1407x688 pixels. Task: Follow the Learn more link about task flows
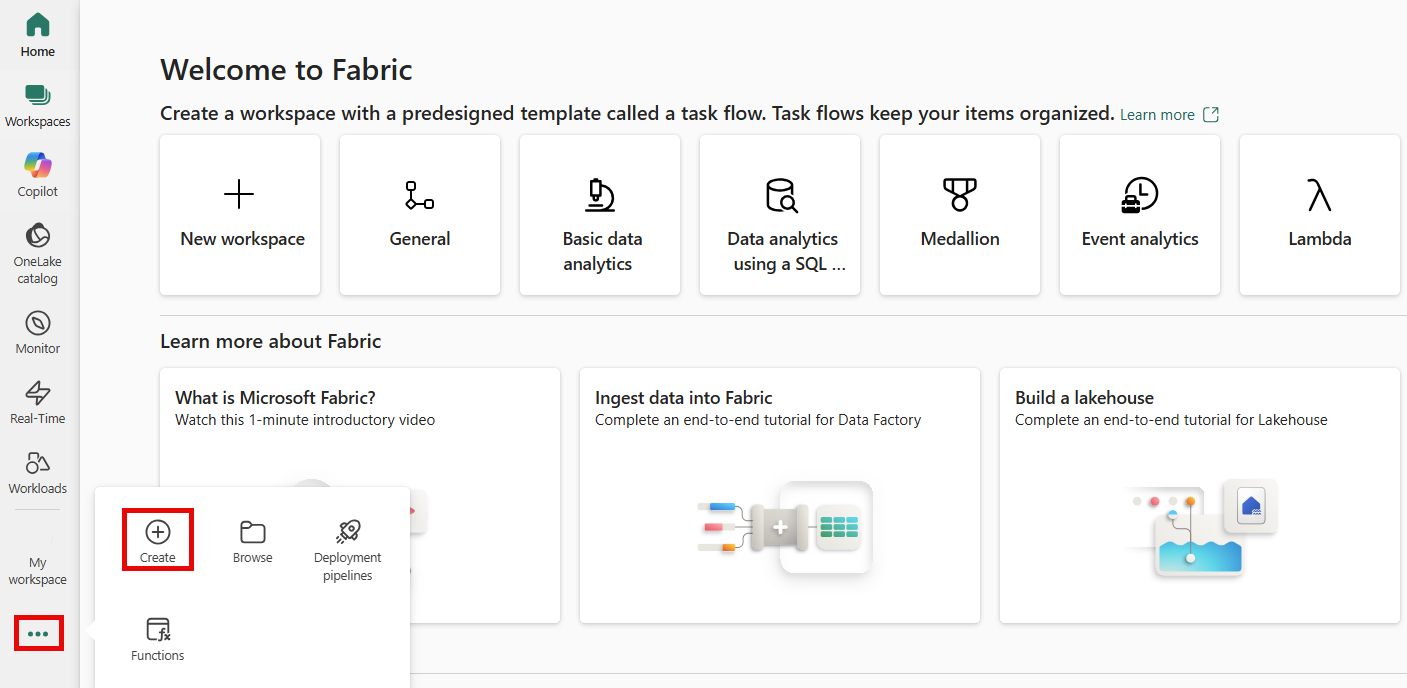pos(1158,114)
